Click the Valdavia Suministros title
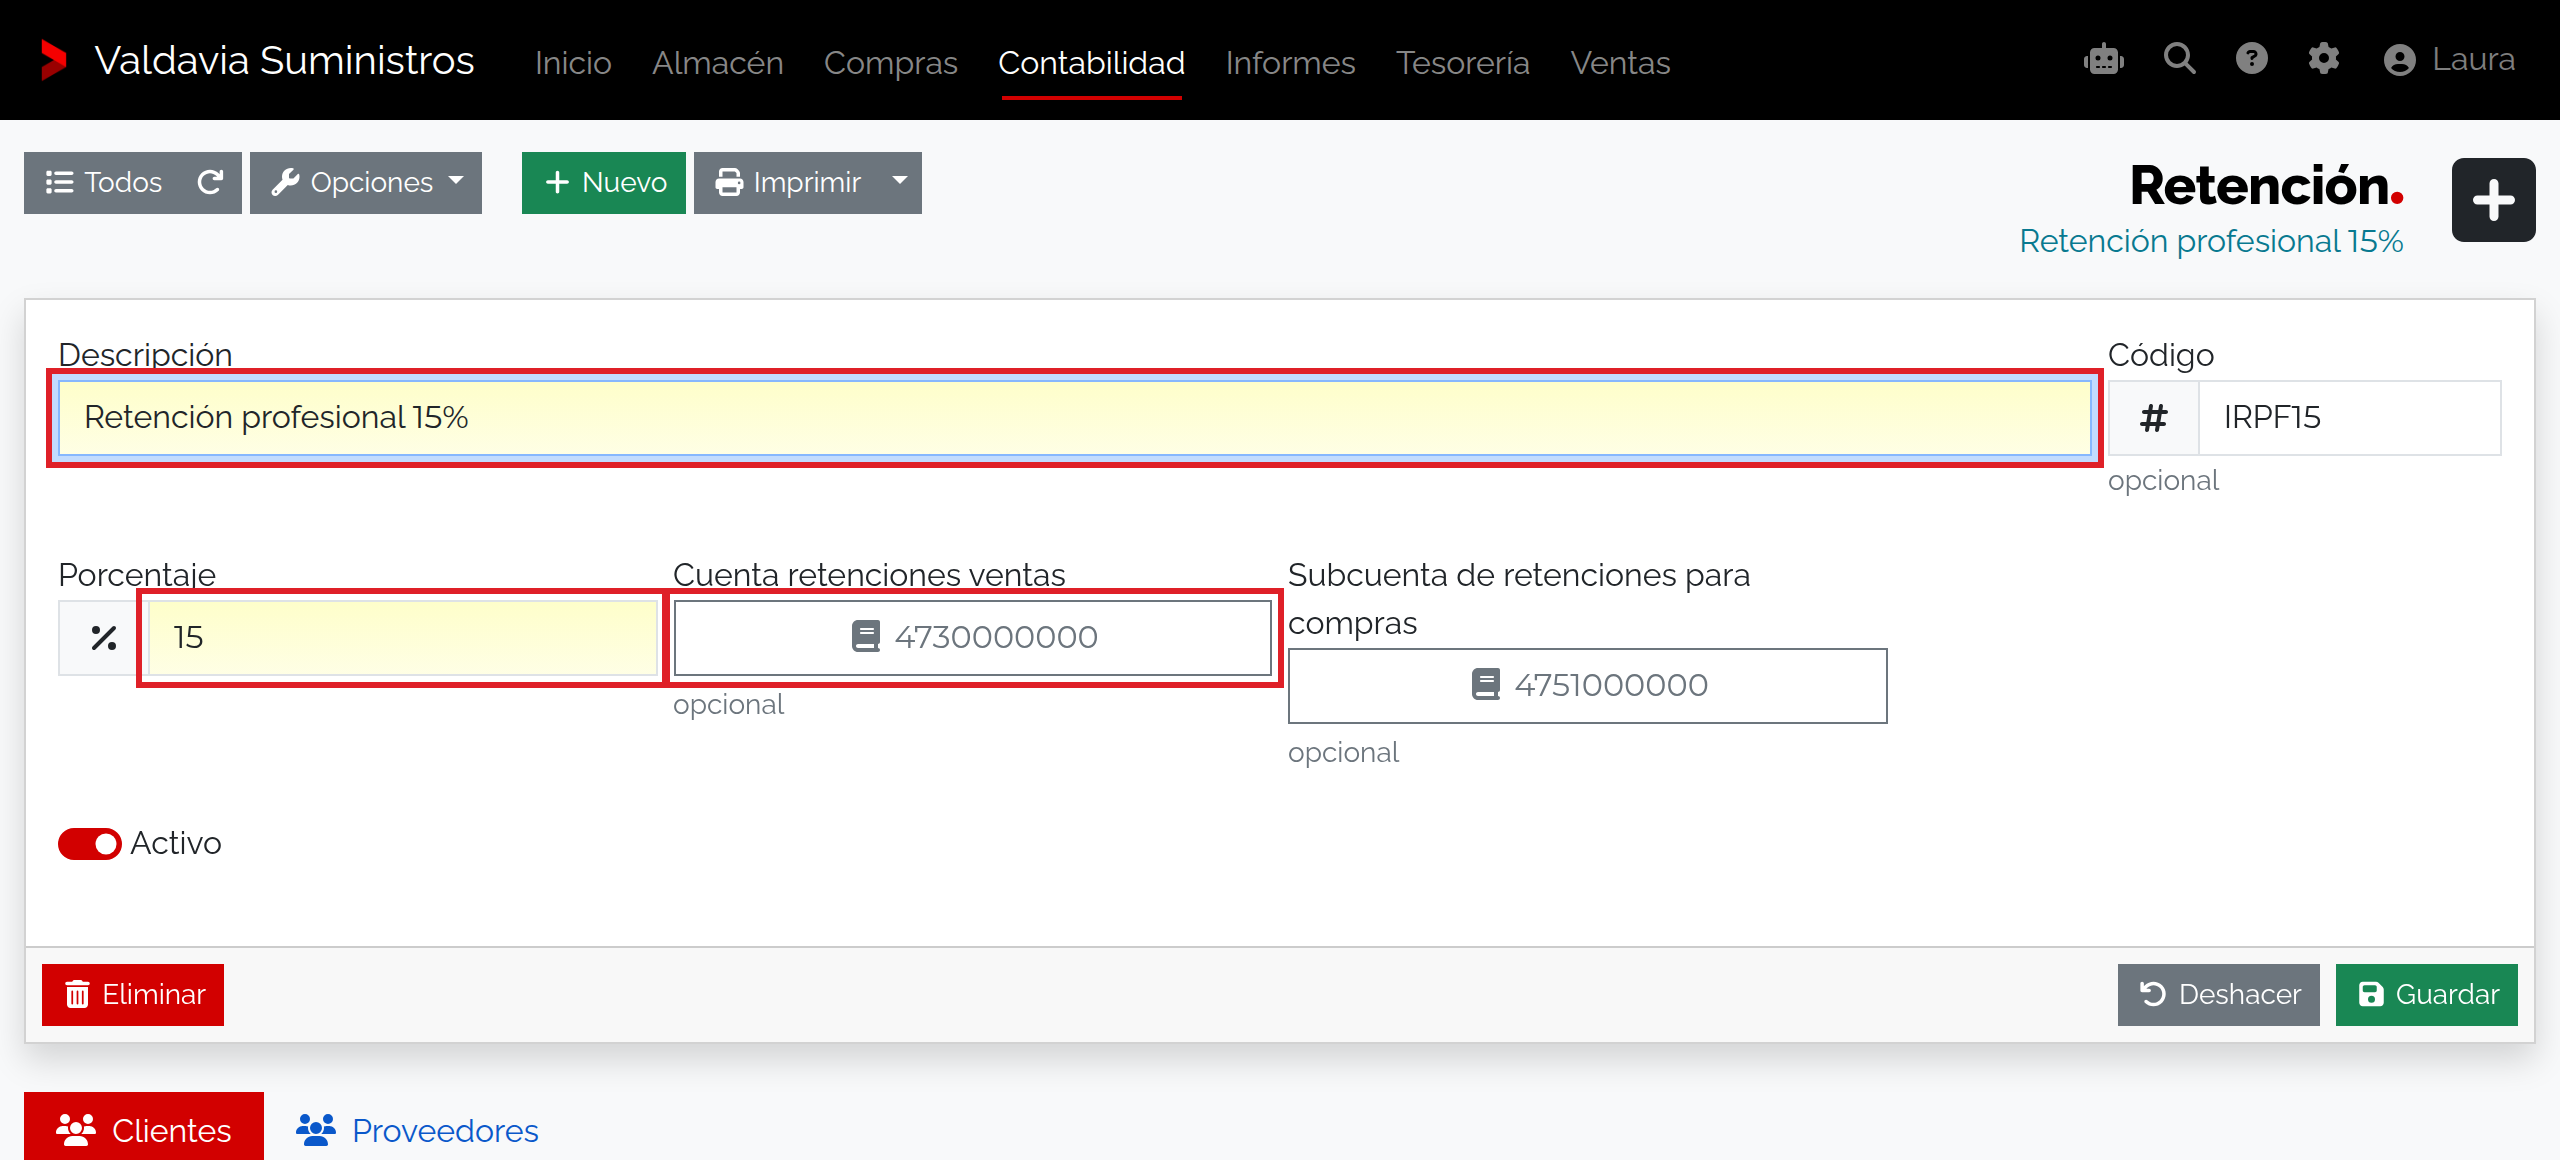Screen dimensions: 2560x1160 coord(284,60)
